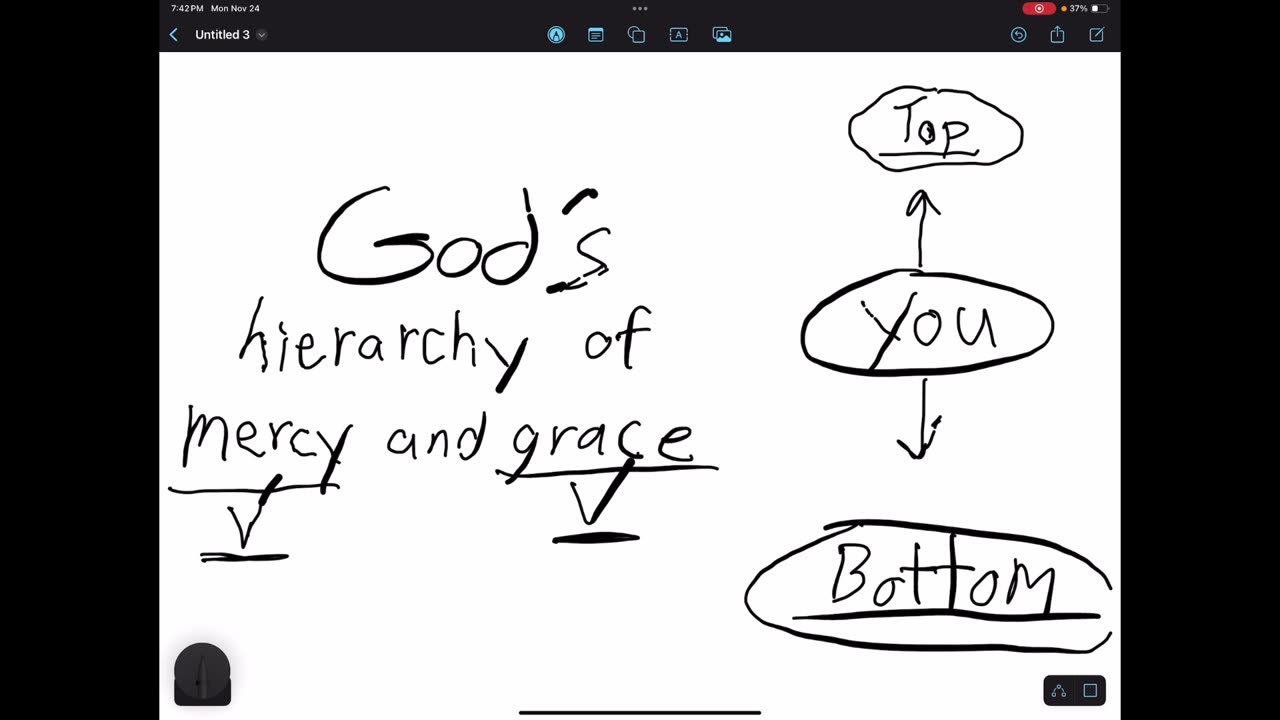Select the drawing pen tool

click(x=556, y=35)
